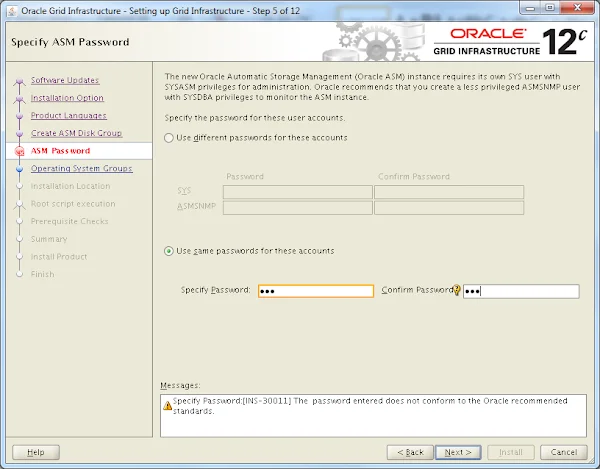Proceed with the Next button
The width and height of the screenshot is (600, 469).
[x=458, y=452]
